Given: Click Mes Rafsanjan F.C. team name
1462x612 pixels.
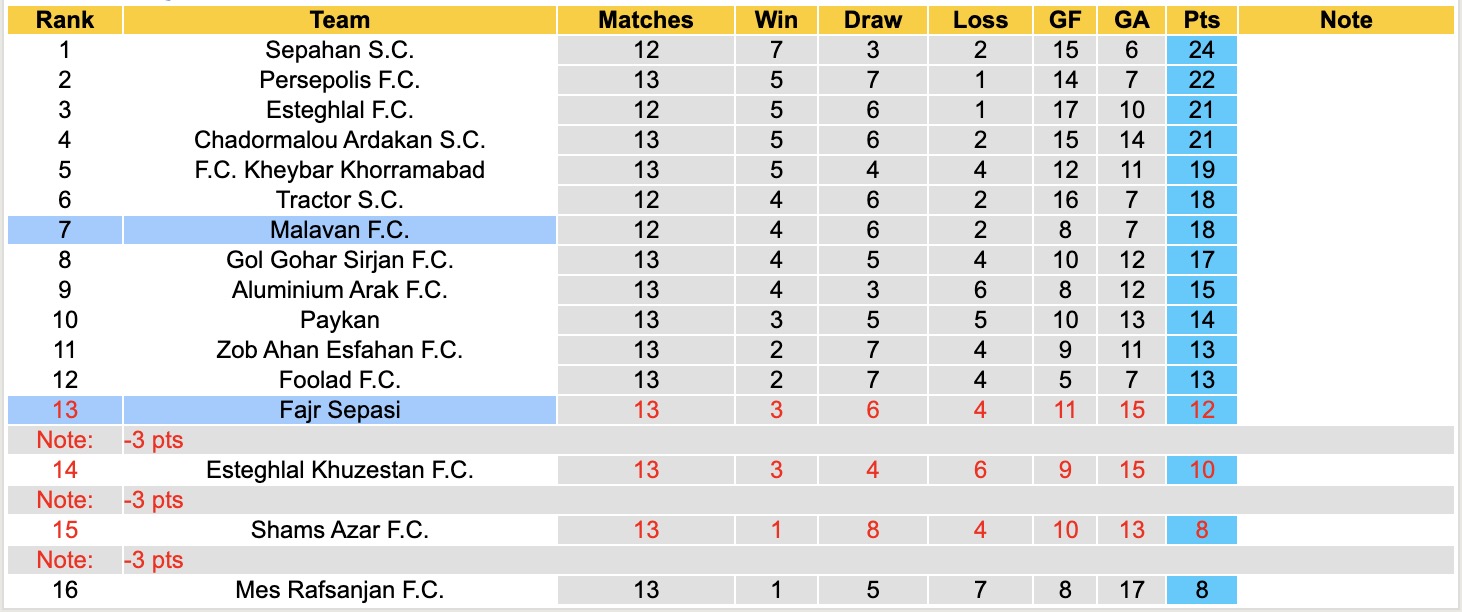Looking at the screenshot, I should (x=339, y=590).
